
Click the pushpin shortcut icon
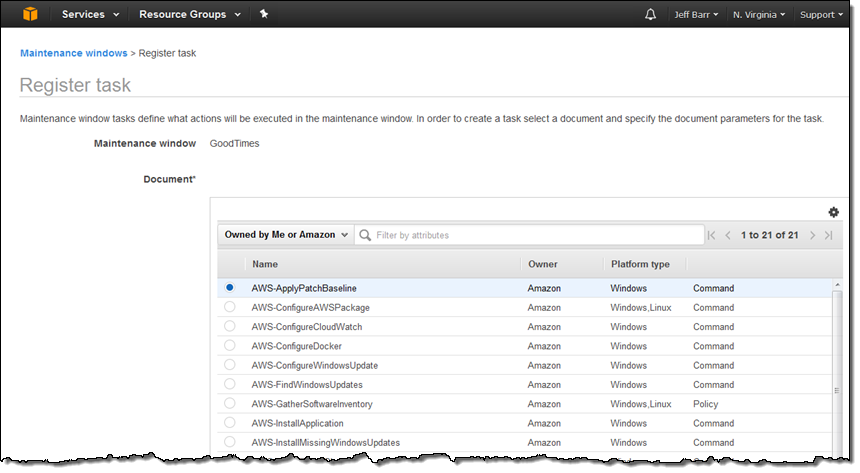(x=264, y=15)
